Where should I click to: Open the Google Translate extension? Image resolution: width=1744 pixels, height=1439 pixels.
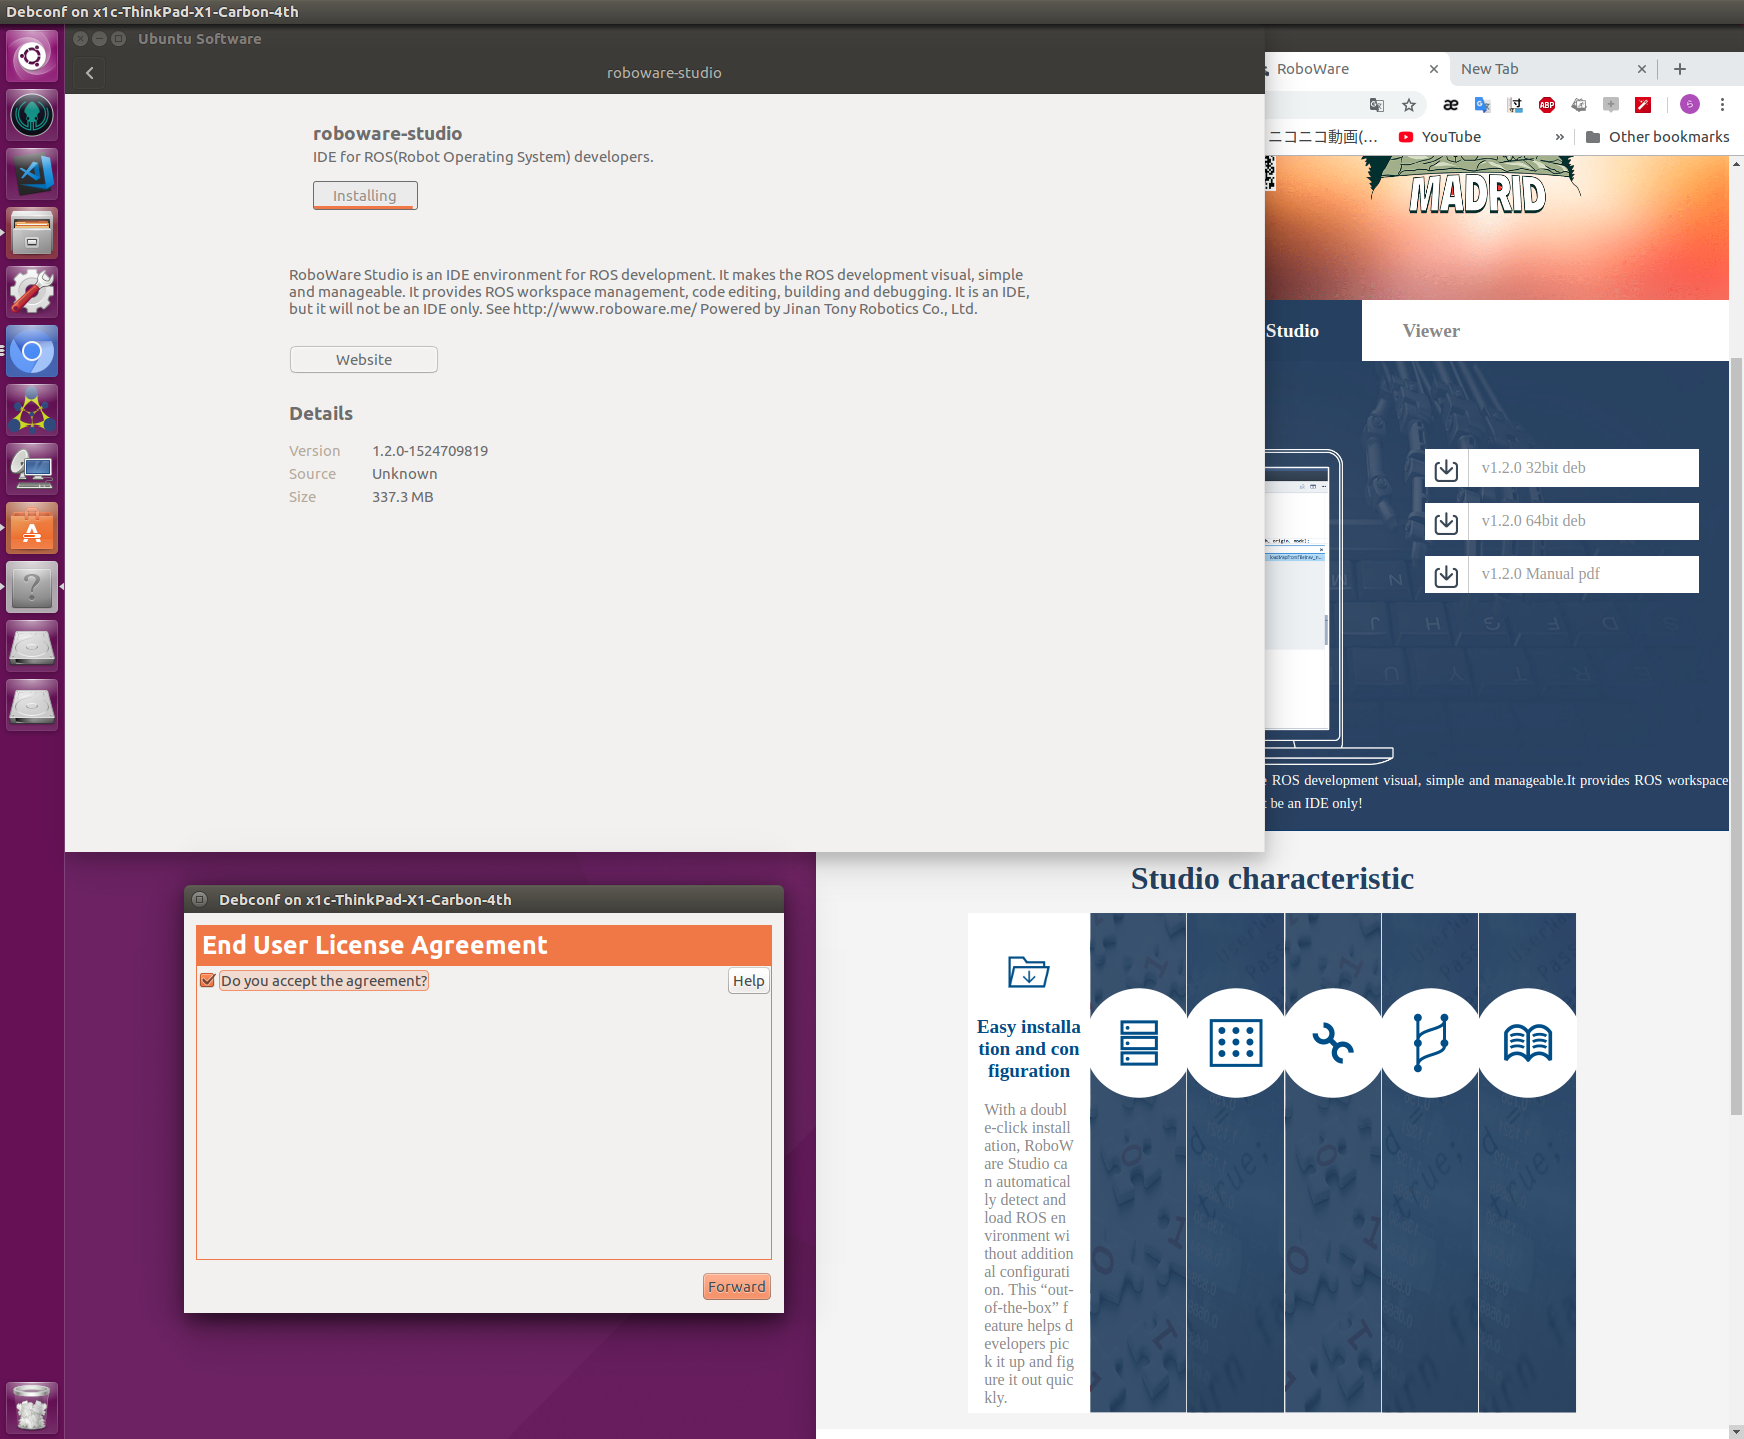pos(1483,105)
